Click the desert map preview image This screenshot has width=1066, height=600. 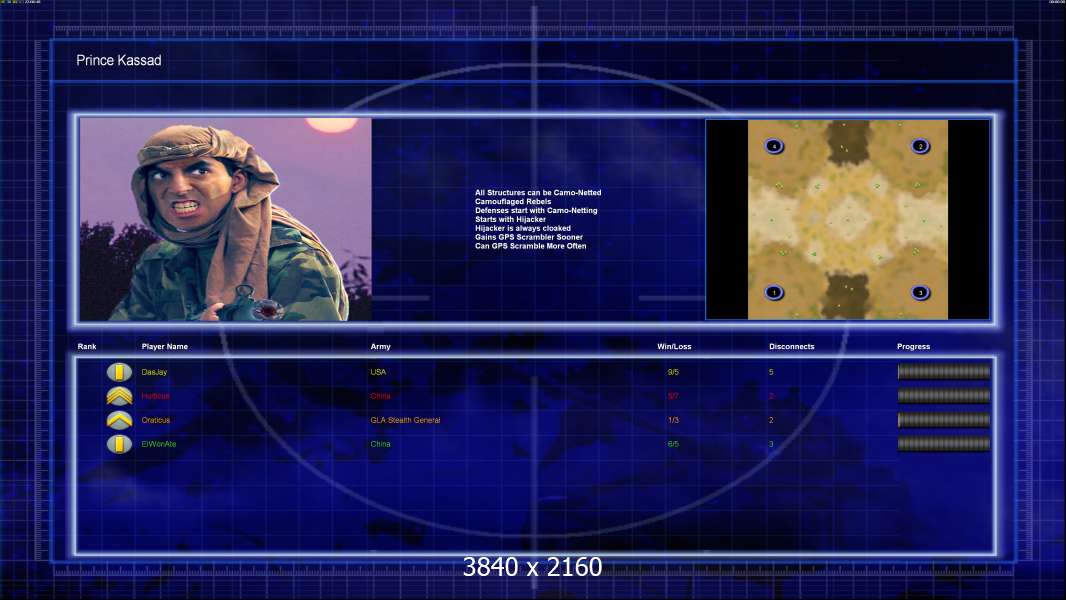pos(848,219)
